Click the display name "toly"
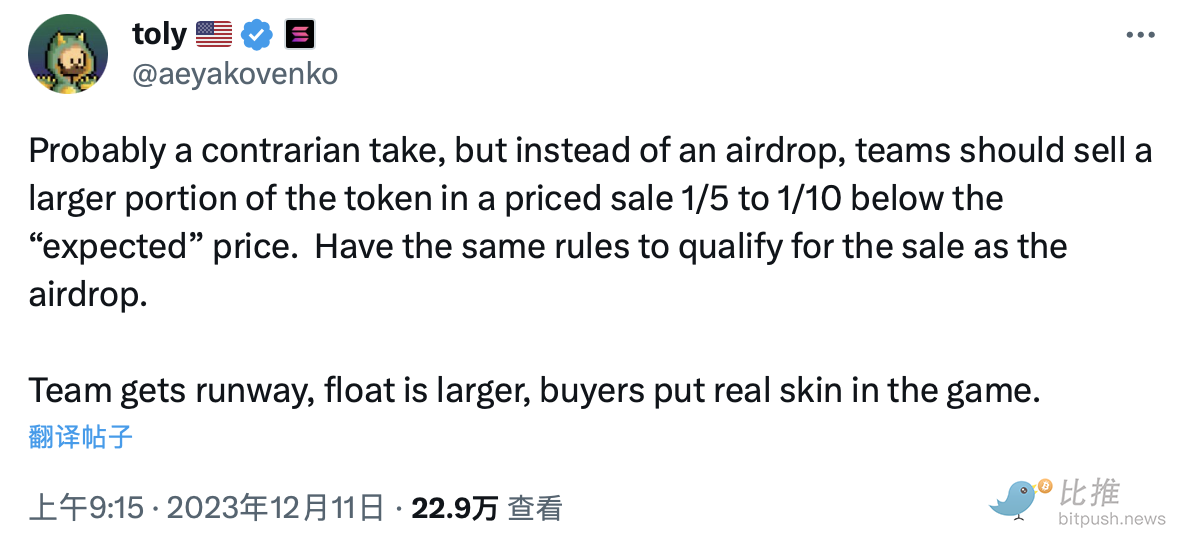 [158, 35]
